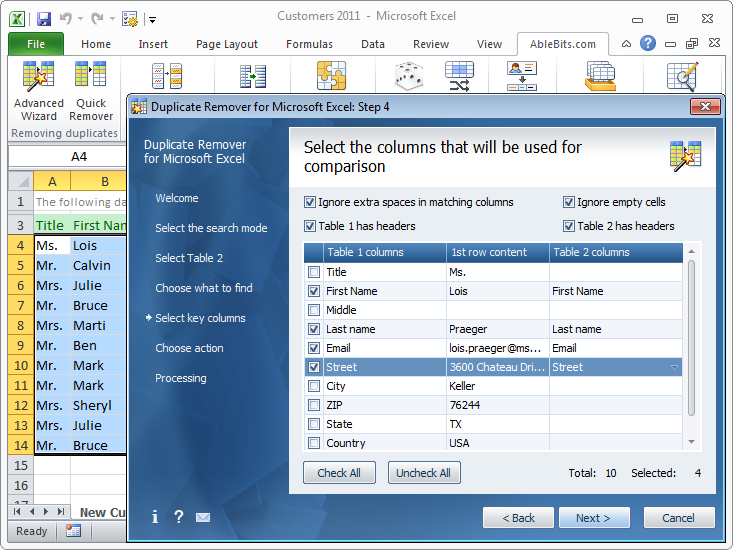Select row 15 header in worksheet
This screenshot has height=550, width=733.
point(21,465)
